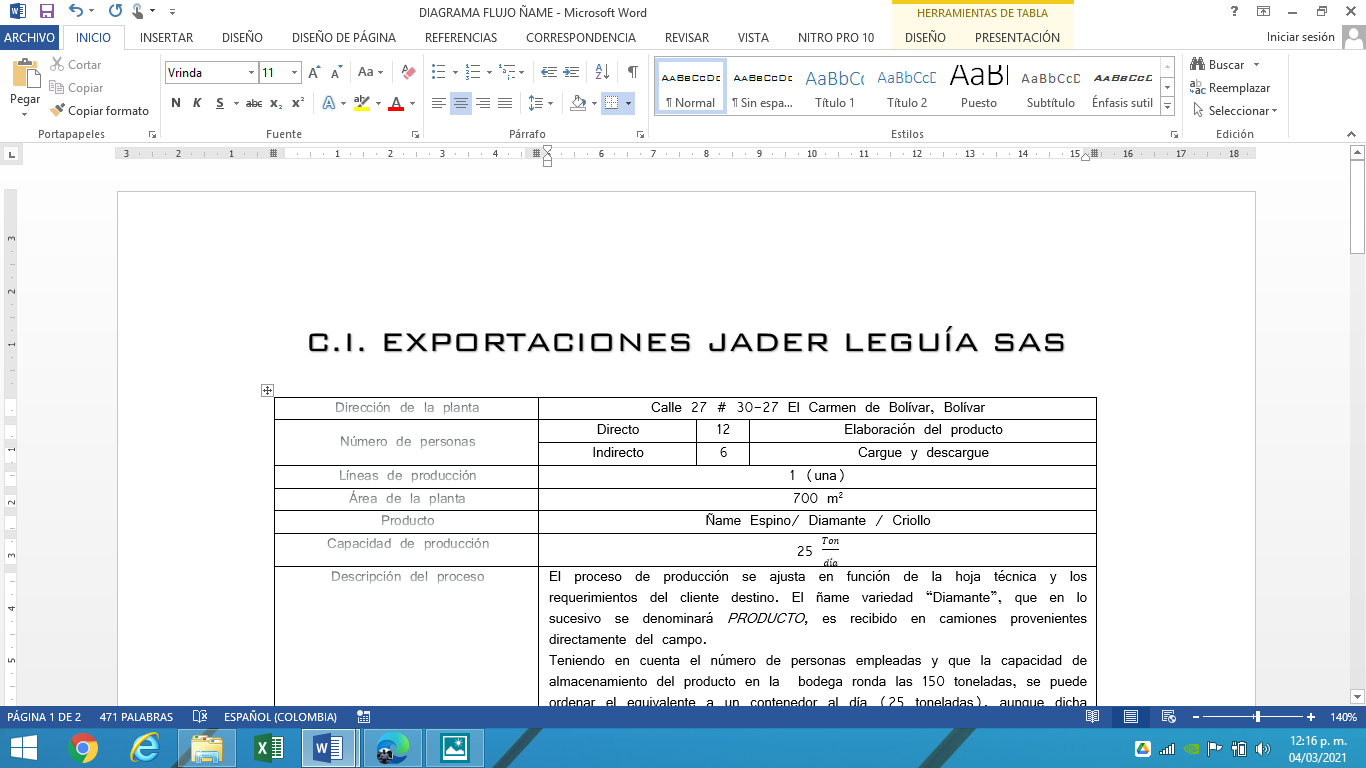Open the 471 PALABRAS word count
The image size is (1366, 768).
pos(136,717)
